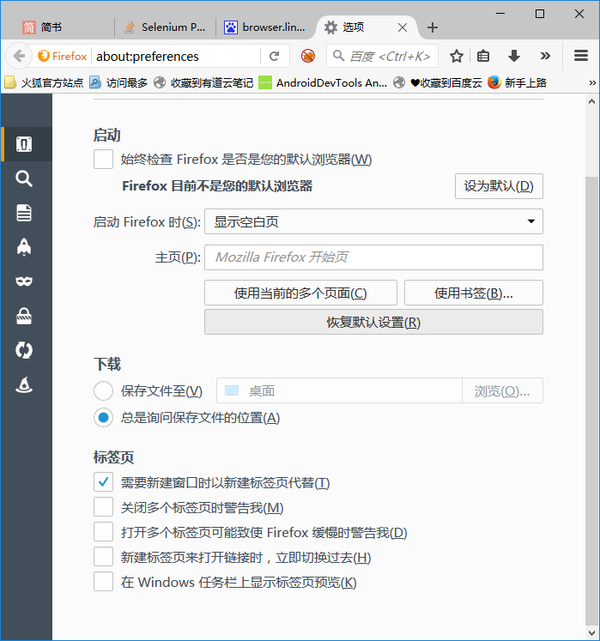The image size is (600, 641).
Task: Expand the 启动 Firefox 时 dropdown
Action: pyautogui.click(x=373, y=222)
